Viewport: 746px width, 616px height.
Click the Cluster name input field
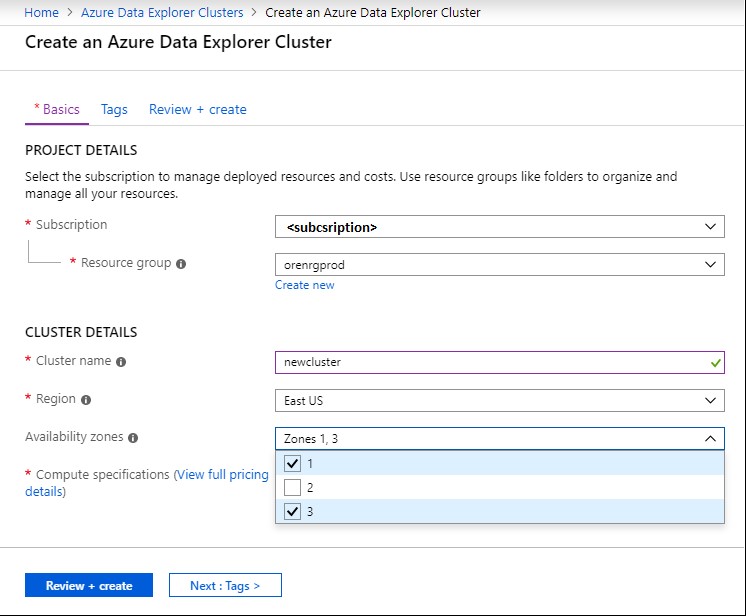500,362
